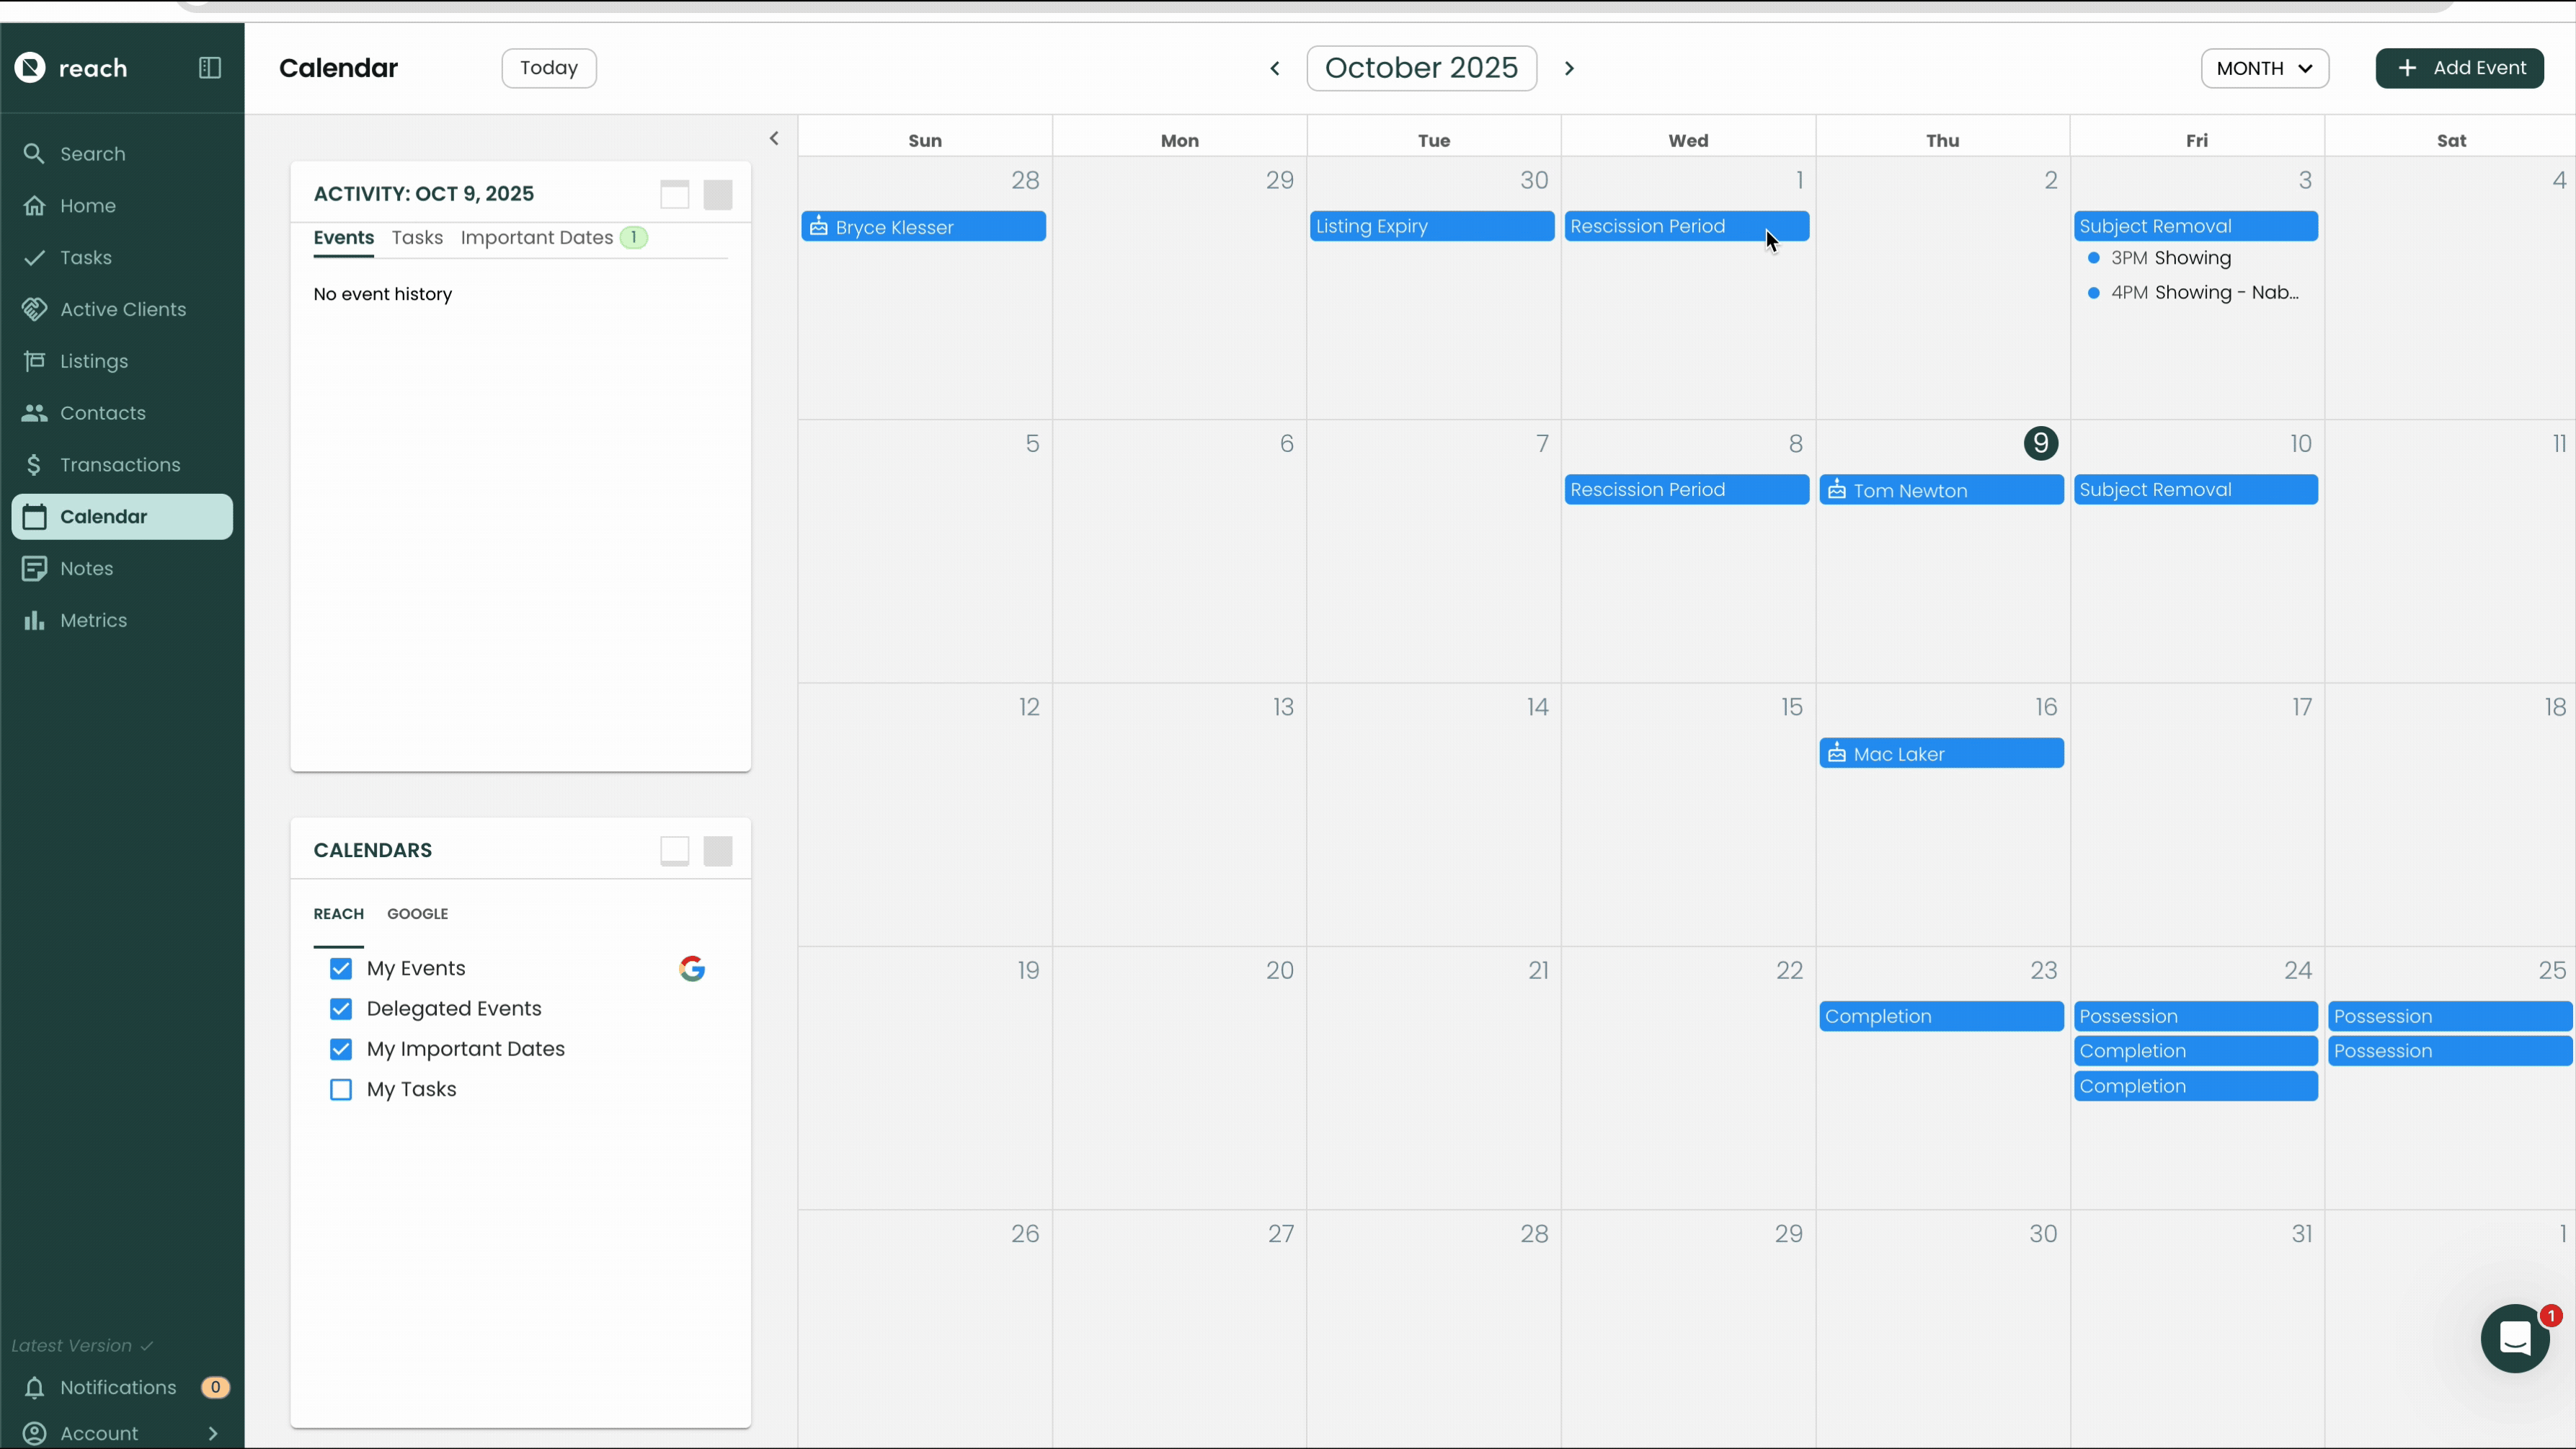The image size is (2576, 1449).
Task: Uncheck the My Events calendar
Action: (x=341, y=968)
